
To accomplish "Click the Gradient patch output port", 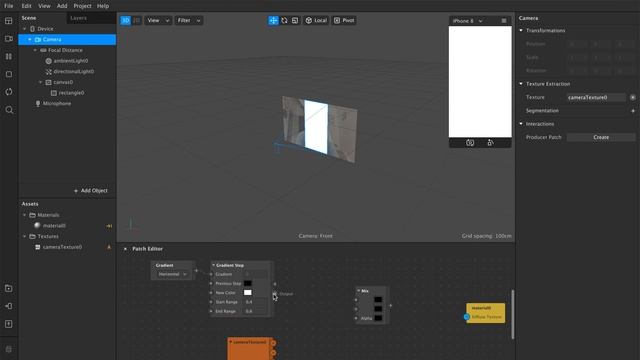I will (x=196, y=271).
